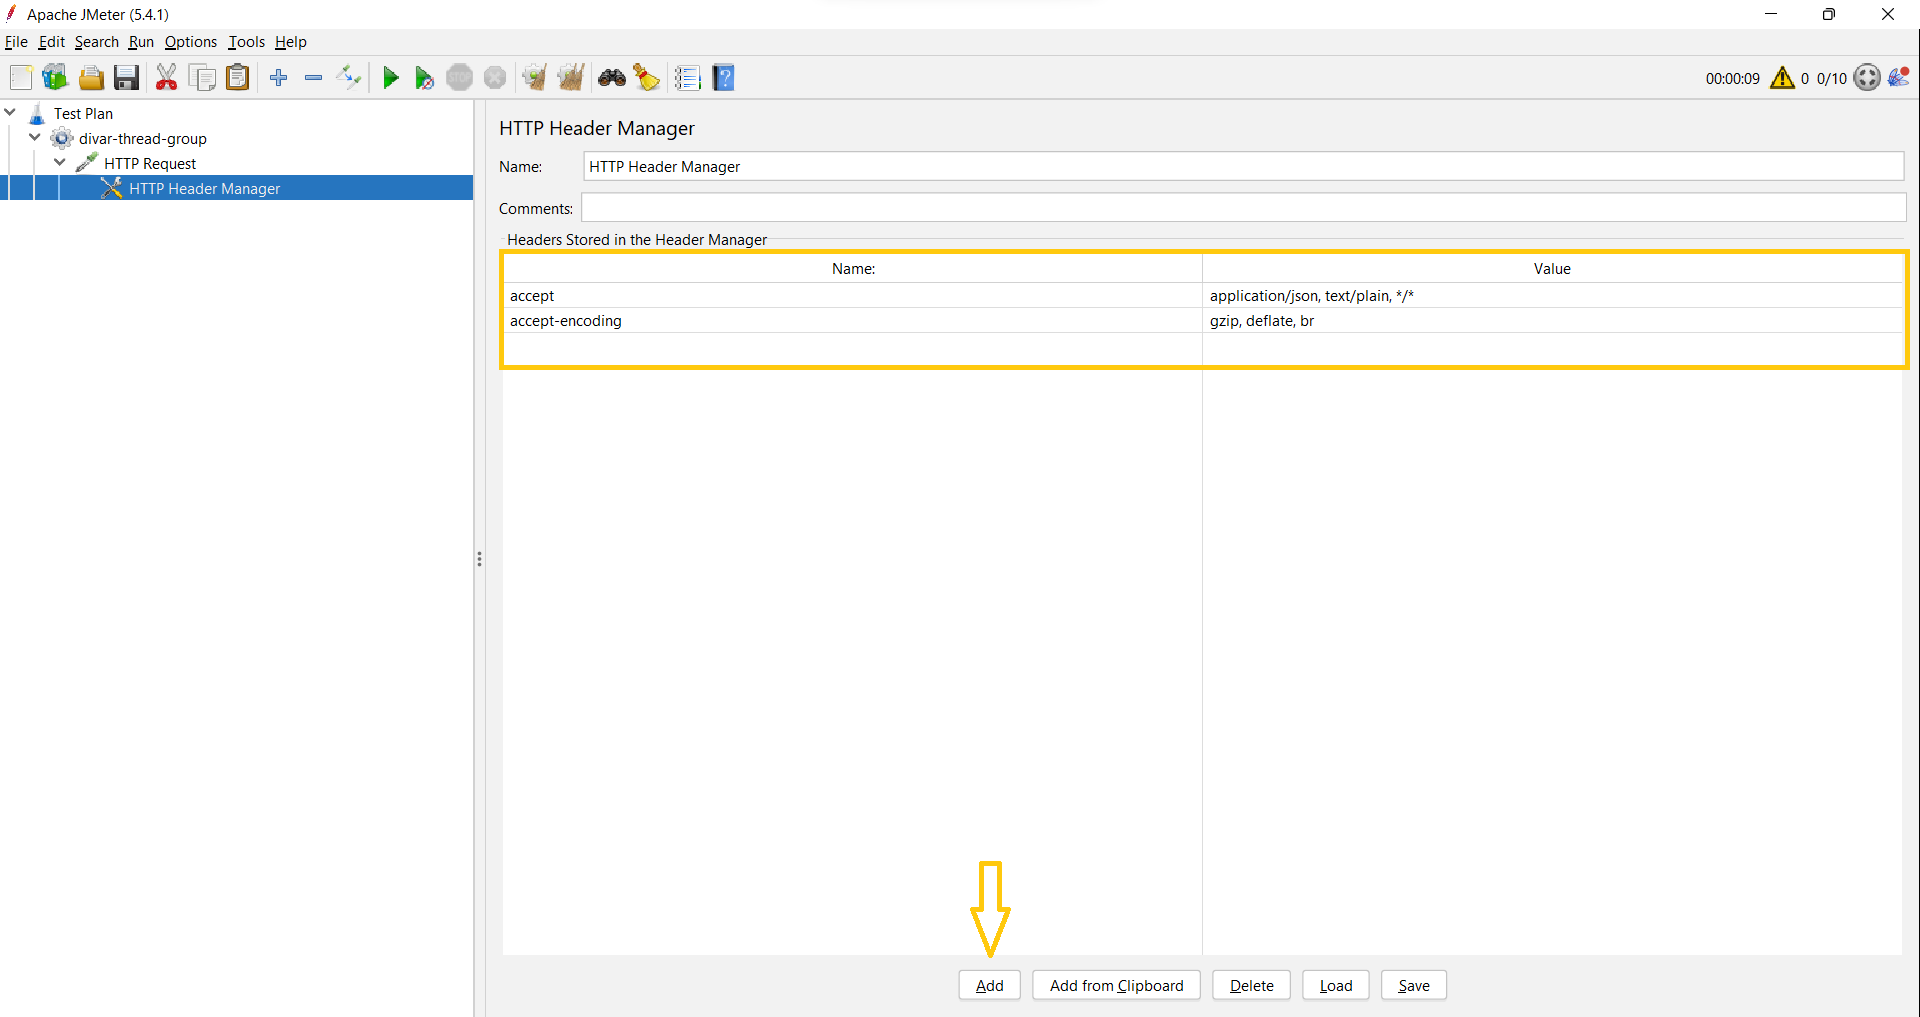Open the Options menu
The width and height of the screenshot is (1920, 1017).
pyautogui.click(x=191, y=42)
